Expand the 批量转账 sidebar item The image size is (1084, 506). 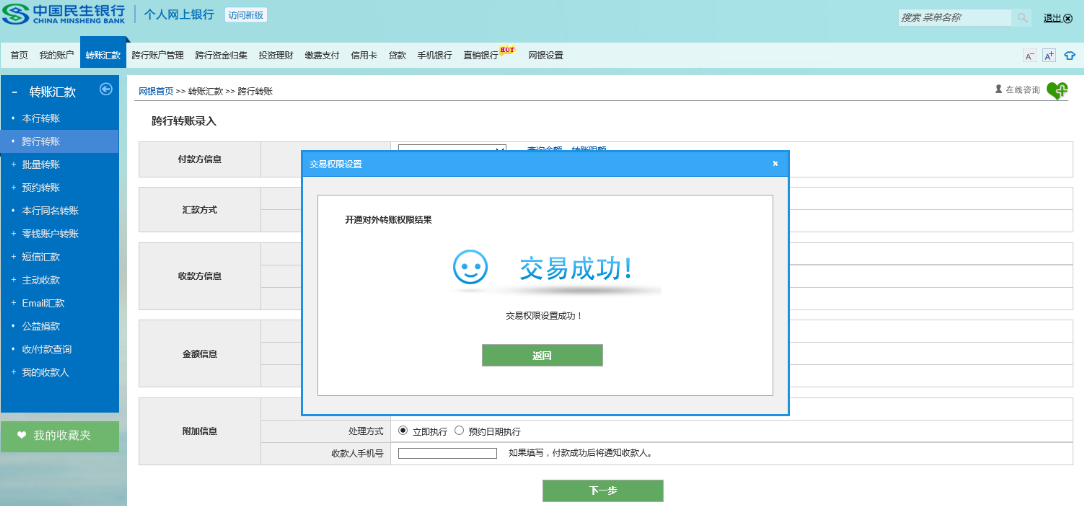(x=40, y=164)
